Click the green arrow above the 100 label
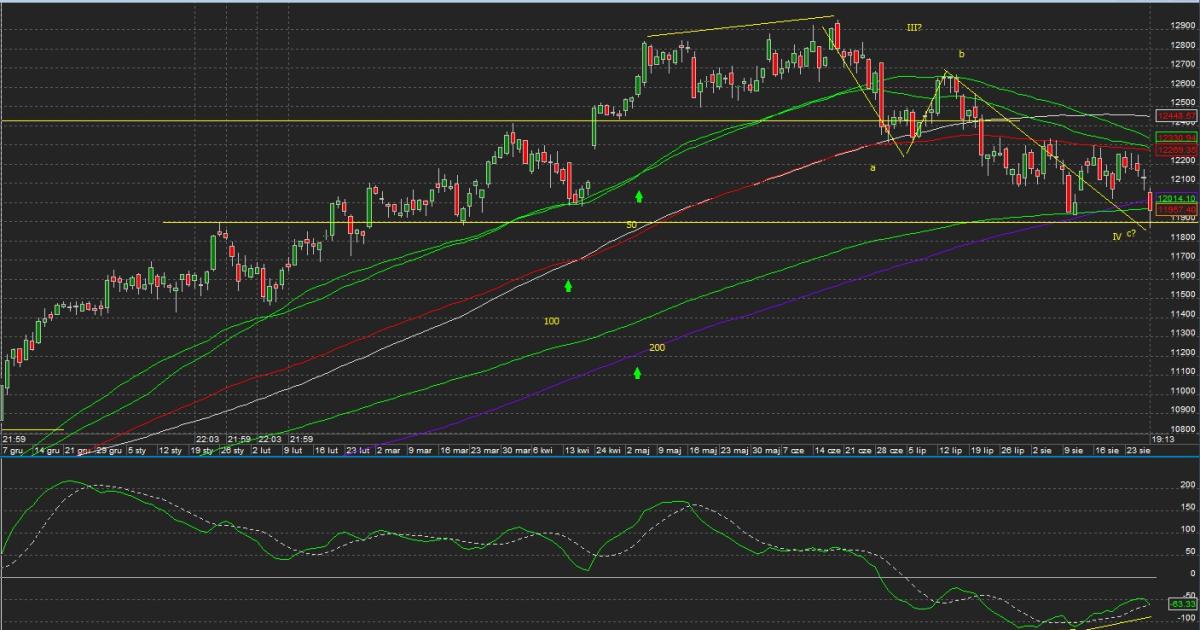 pos(568,286)
